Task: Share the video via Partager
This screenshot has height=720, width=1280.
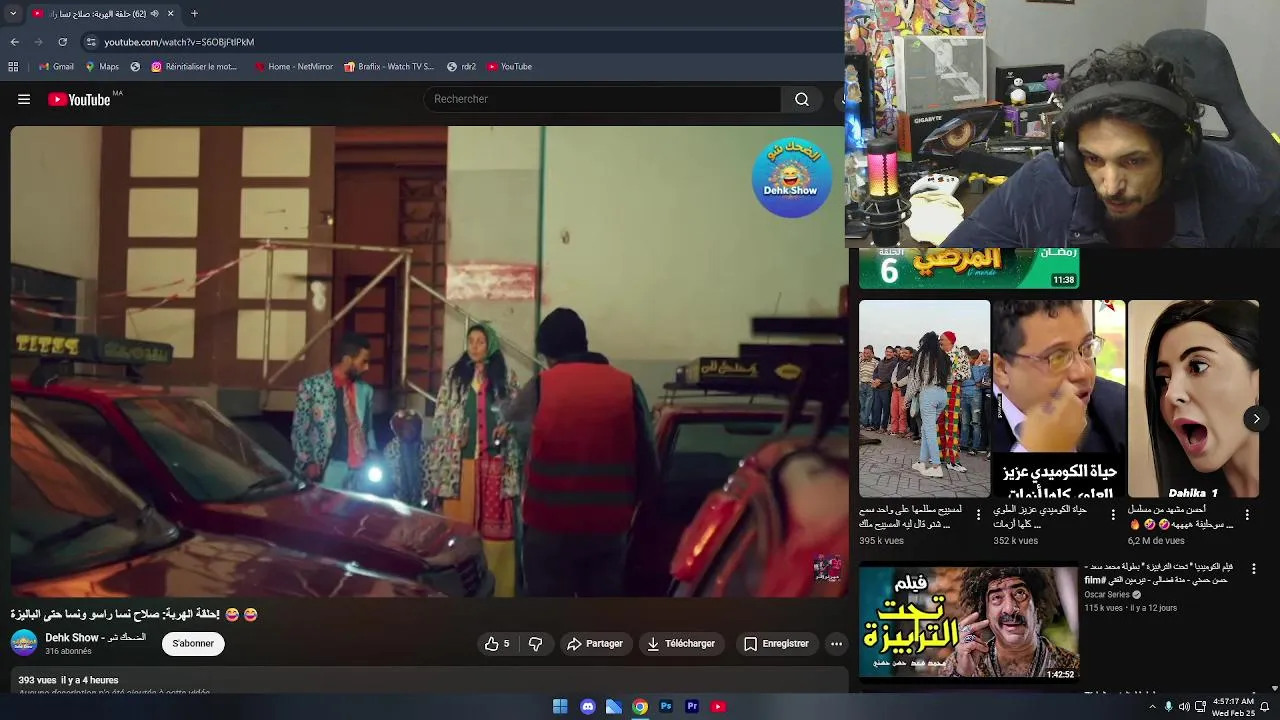Action: (x=595, y=644)
